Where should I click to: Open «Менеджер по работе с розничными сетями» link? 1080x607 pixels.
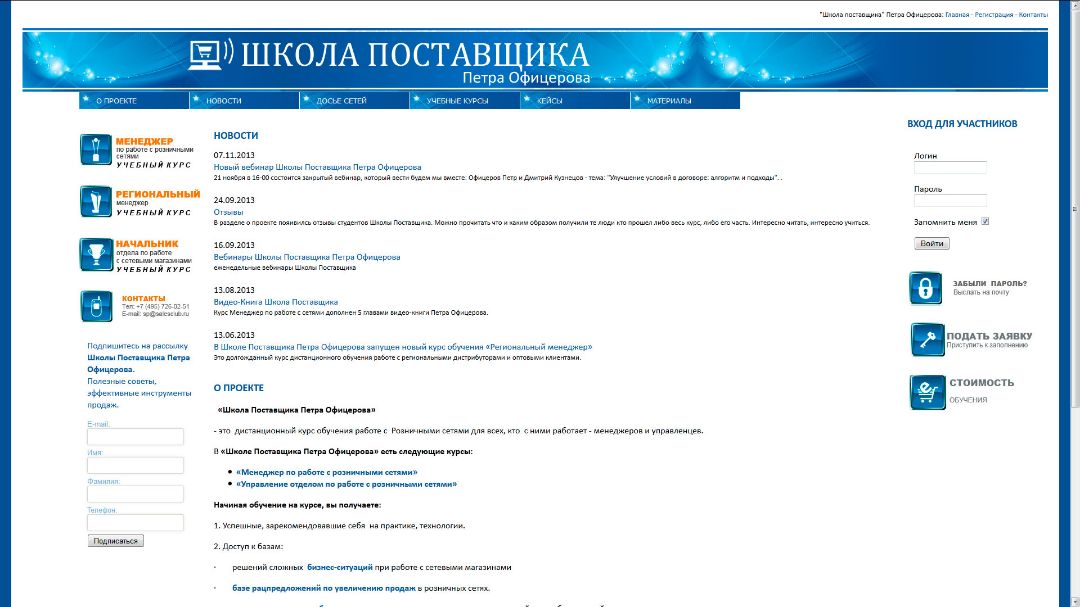coord(326,473)
